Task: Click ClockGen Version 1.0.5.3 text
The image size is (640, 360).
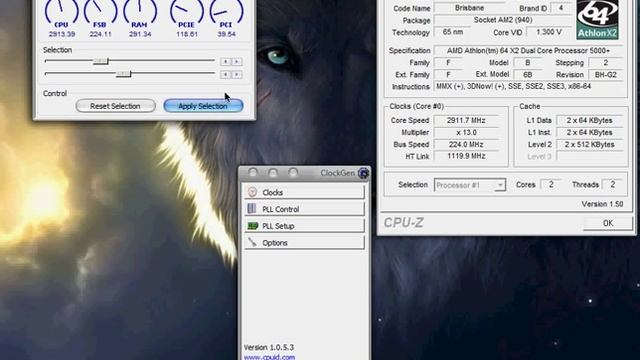Action: tap(269, 347)
